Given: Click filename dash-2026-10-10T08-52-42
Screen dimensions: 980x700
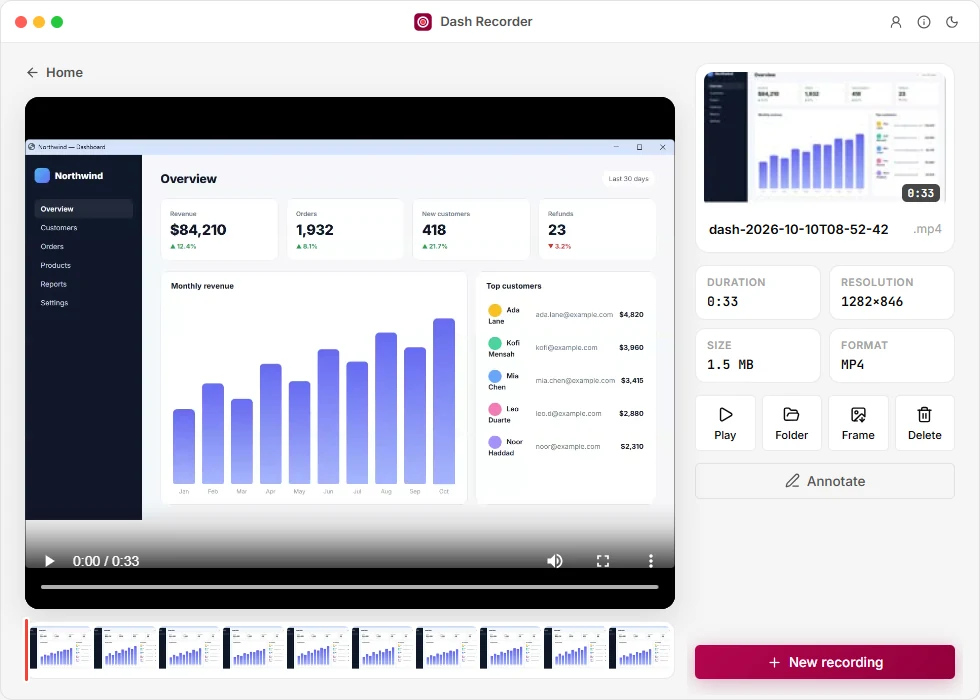Looking at the screenshot, I should [x=799, y=229].
